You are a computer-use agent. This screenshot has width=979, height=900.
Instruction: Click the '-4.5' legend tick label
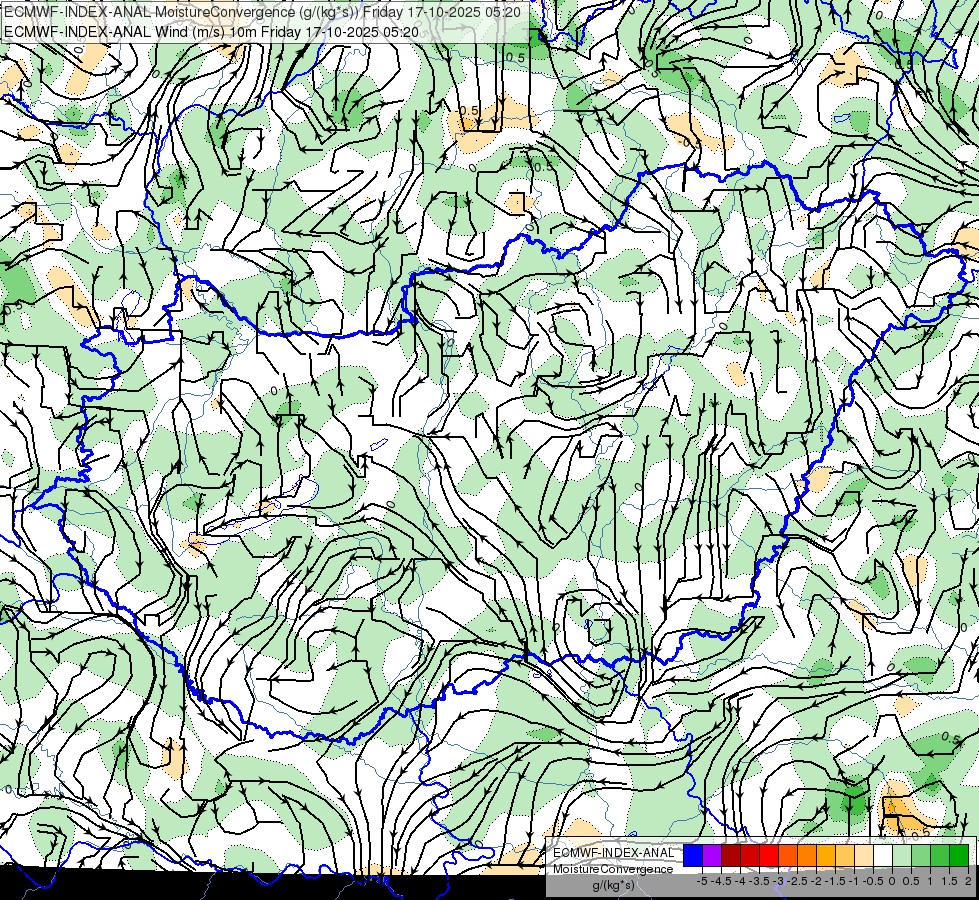721,881
